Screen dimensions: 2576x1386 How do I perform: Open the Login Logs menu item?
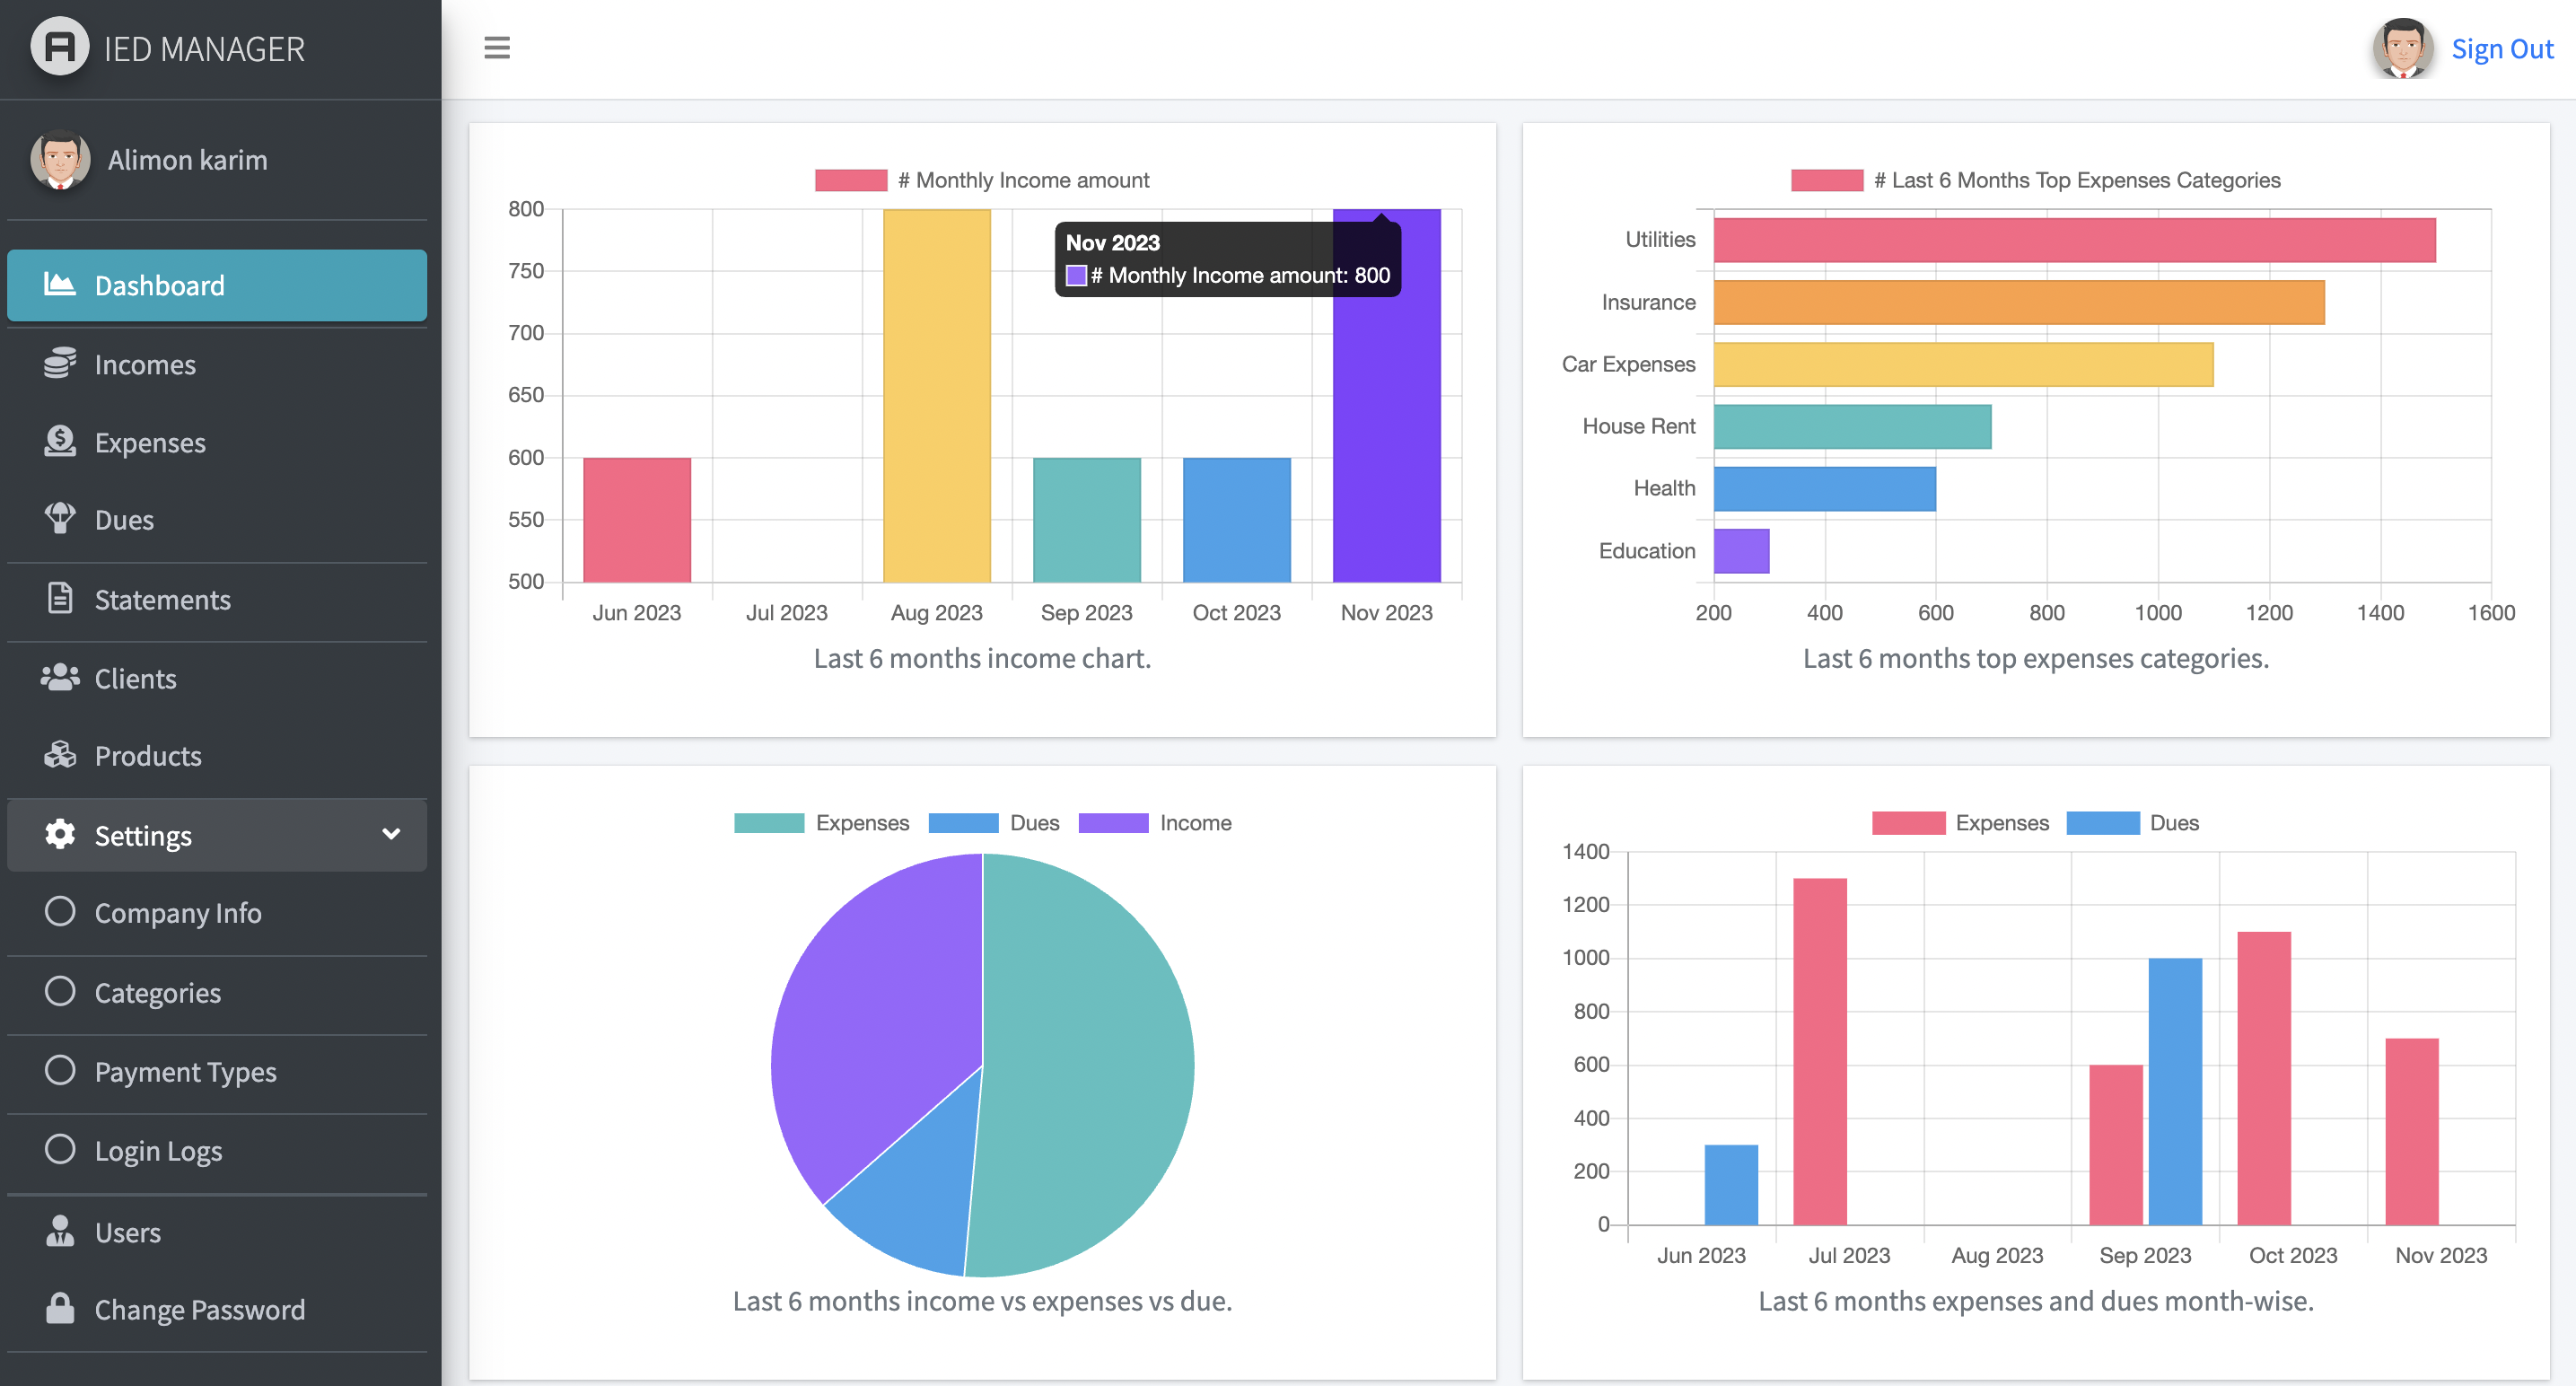[158, 1150]
